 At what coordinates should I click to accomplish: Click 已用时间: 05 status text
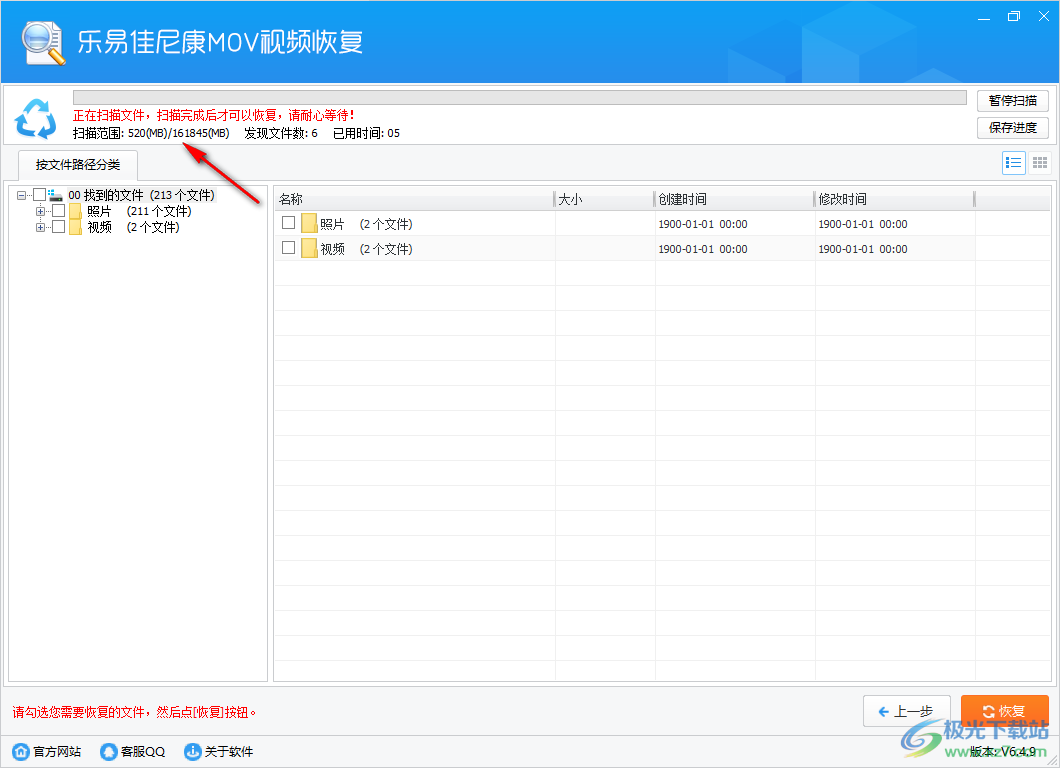click(x=366, y=133)
